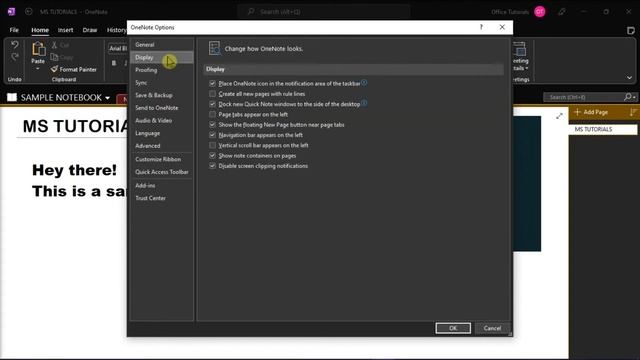Click the feed panel icon at top right
This screenshot has height=360, width=640.
pyautogui.click(x=631, y=30)
